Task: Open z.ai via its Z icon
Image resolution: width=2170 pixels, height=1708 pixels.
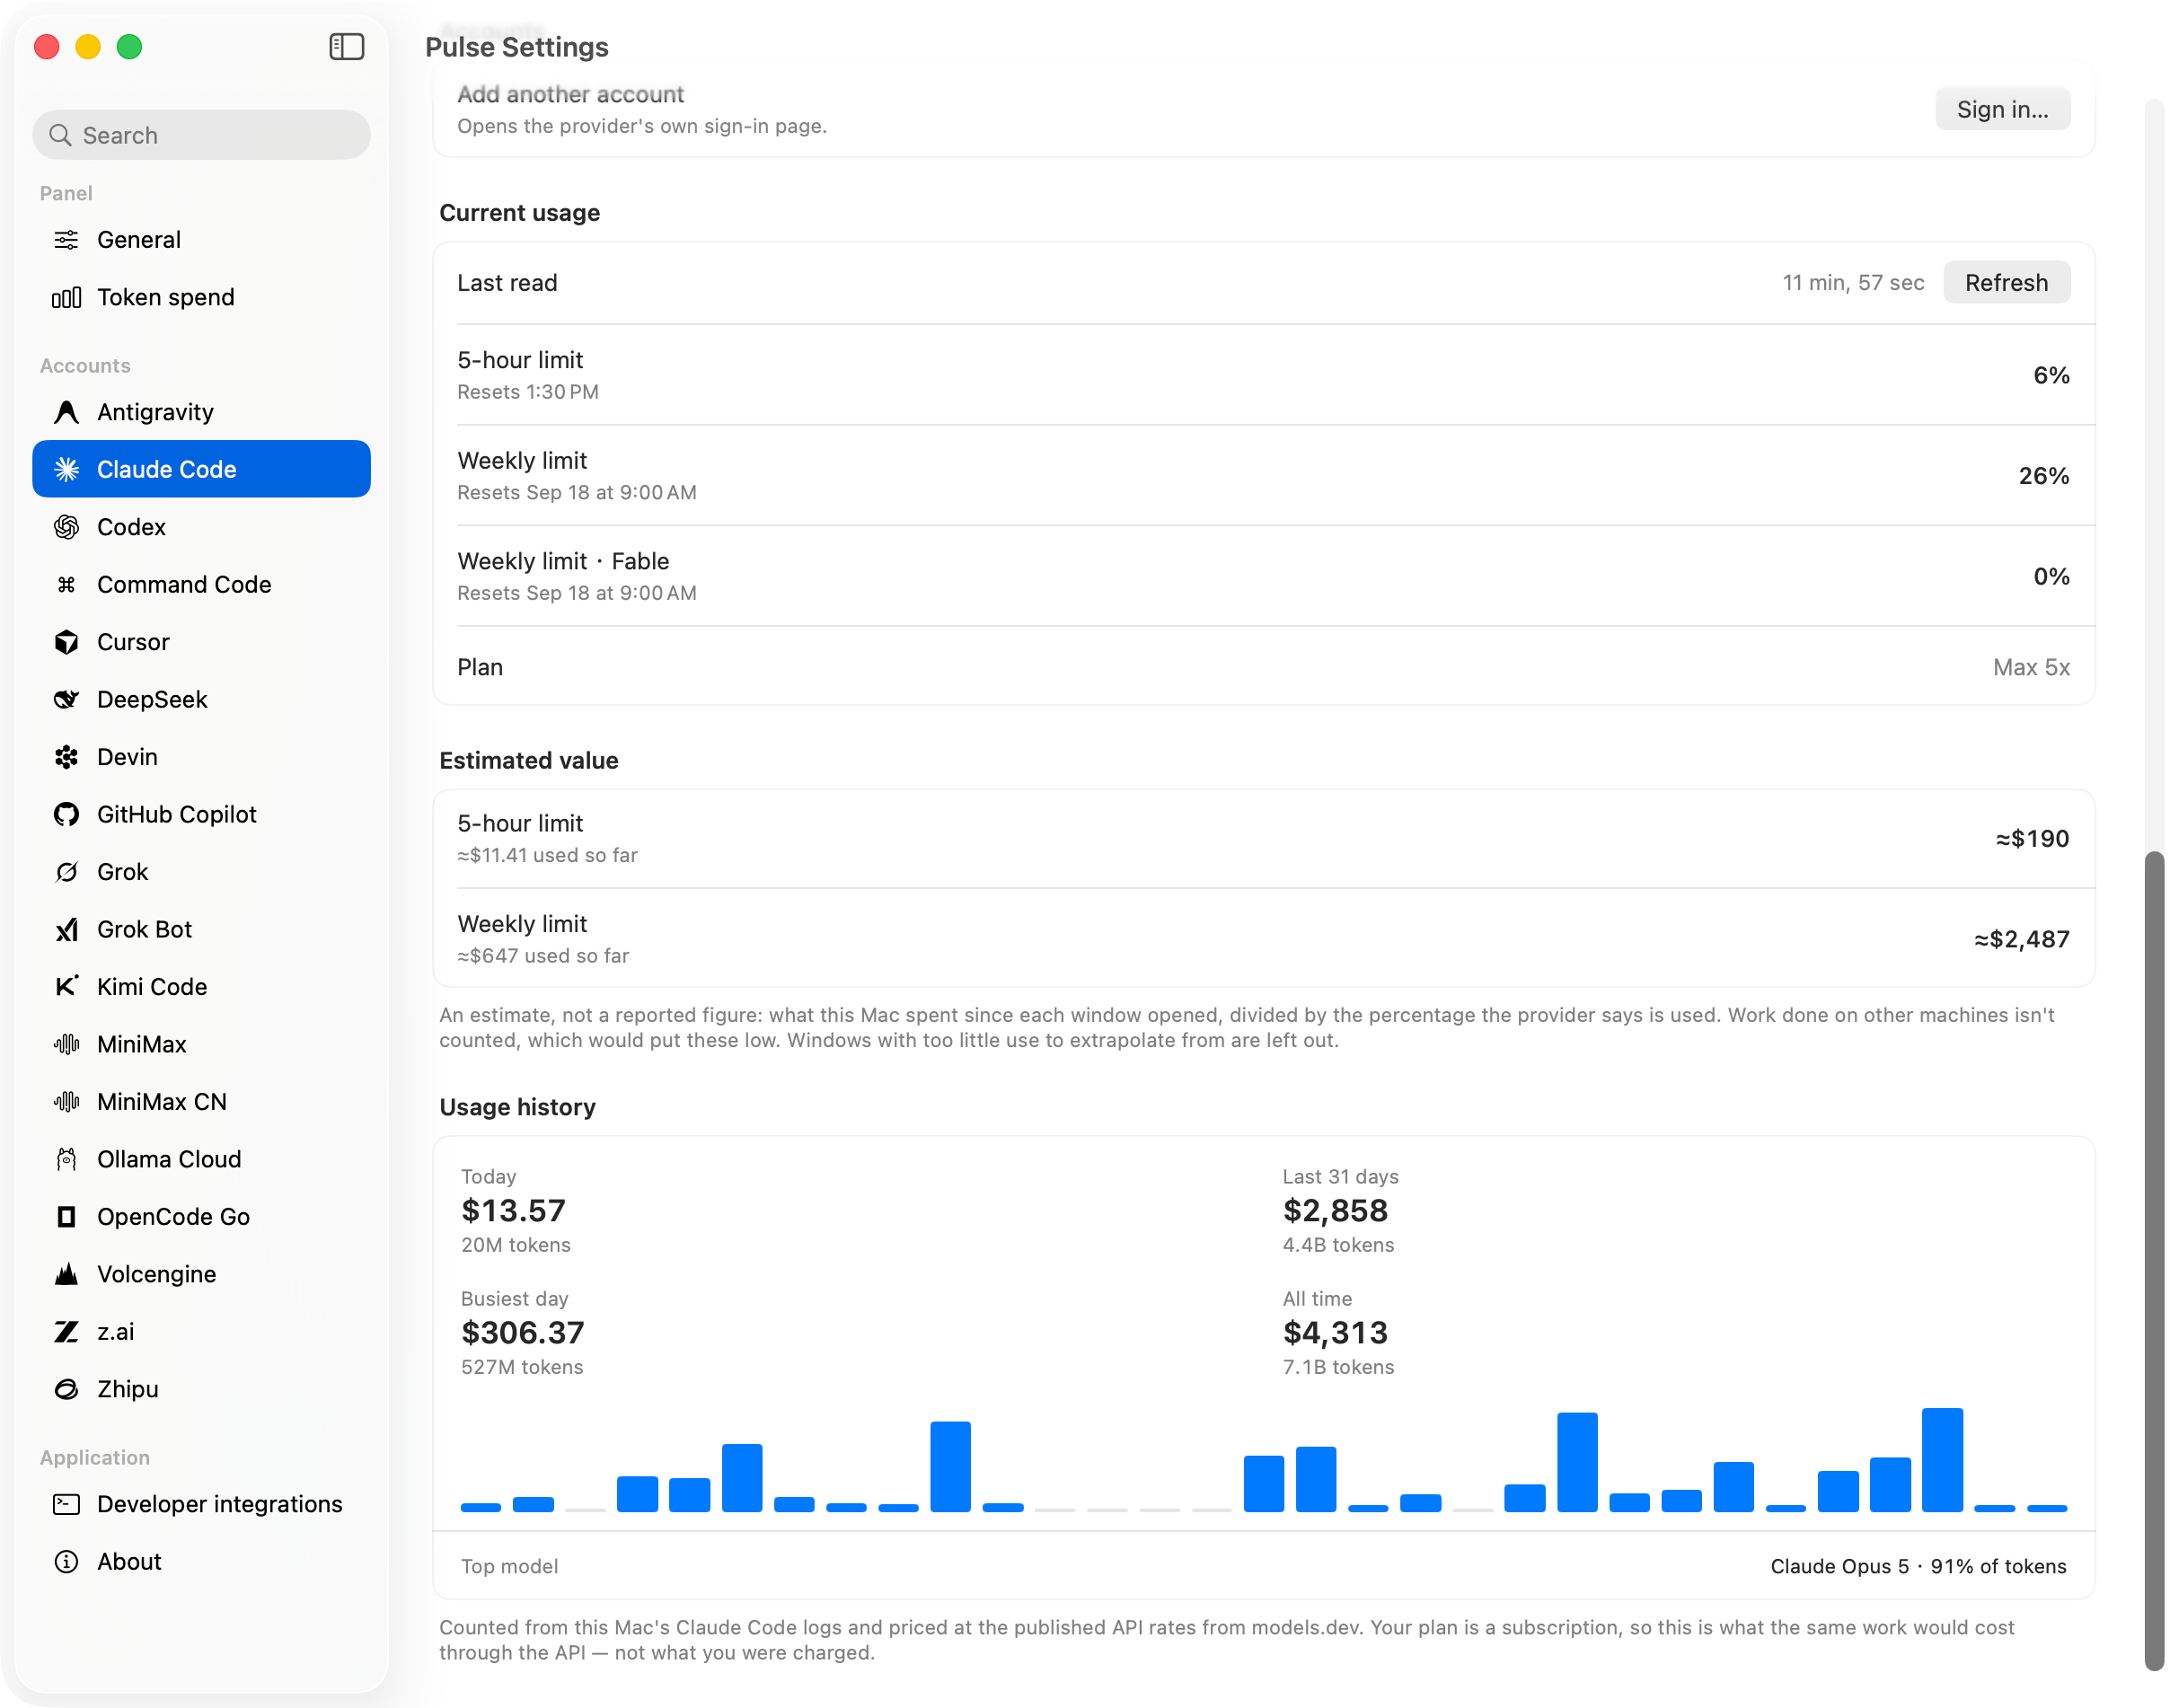Action: point(66,1332)
